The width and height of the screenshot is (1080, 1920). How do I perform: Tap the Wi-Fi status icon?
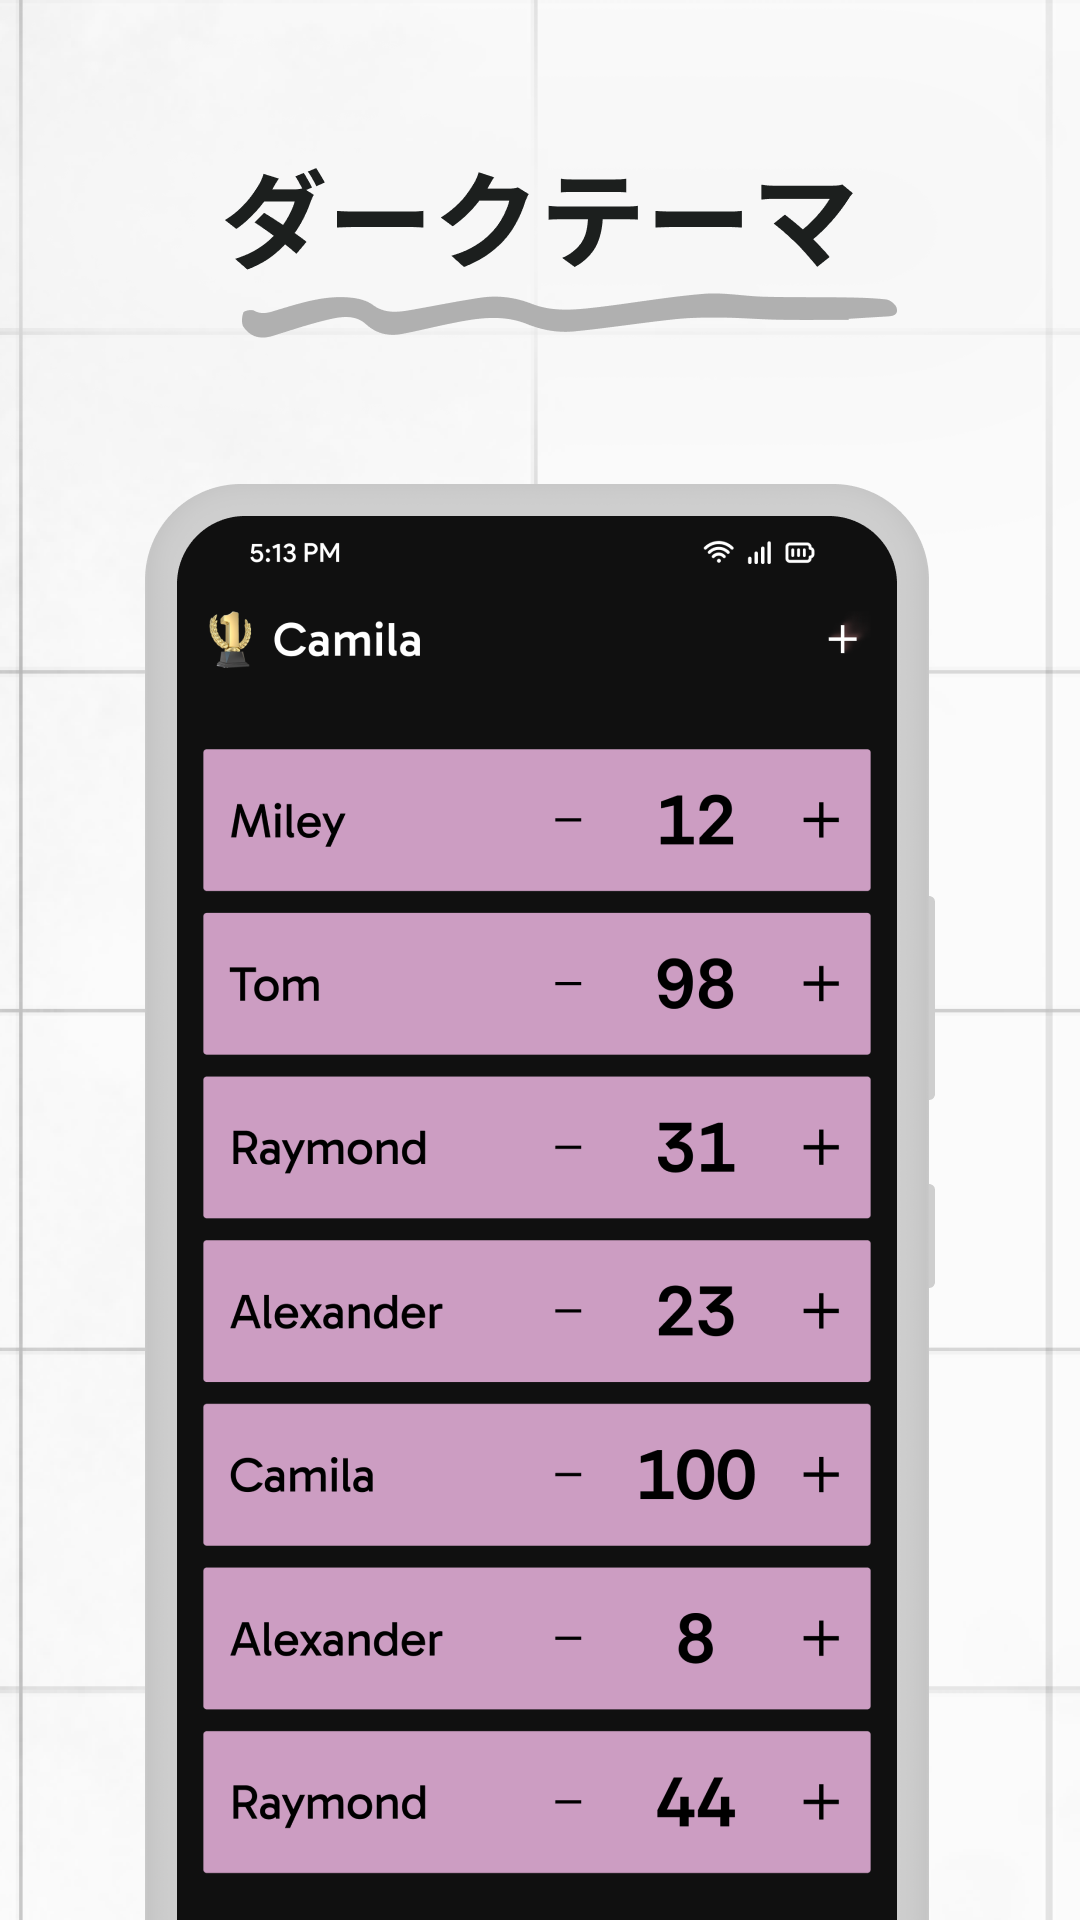(718, 552)
